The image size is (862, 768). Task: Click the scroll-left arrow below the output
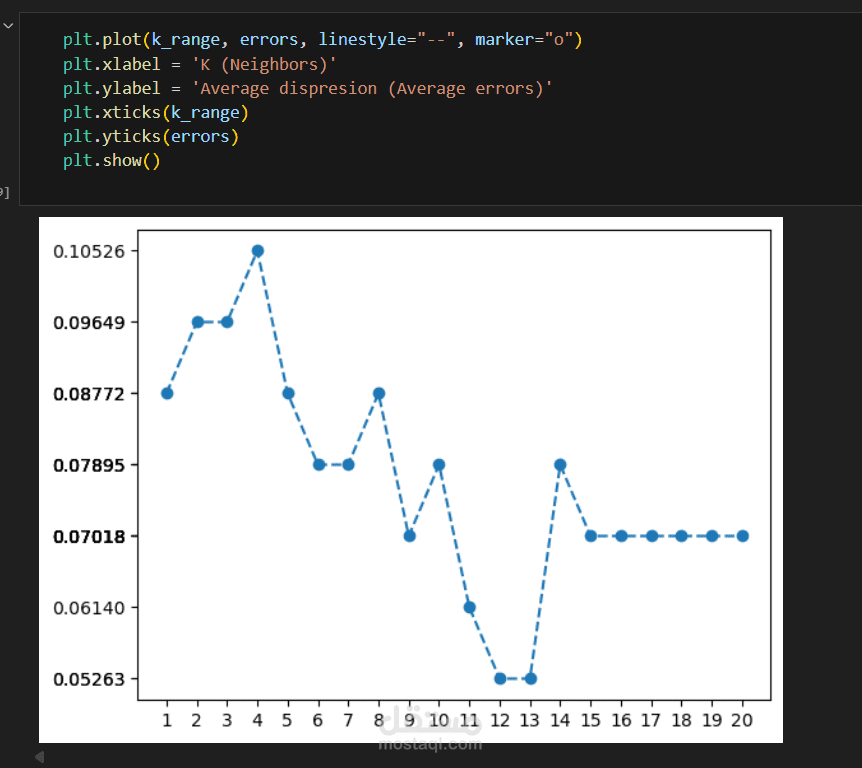[40, 757]
